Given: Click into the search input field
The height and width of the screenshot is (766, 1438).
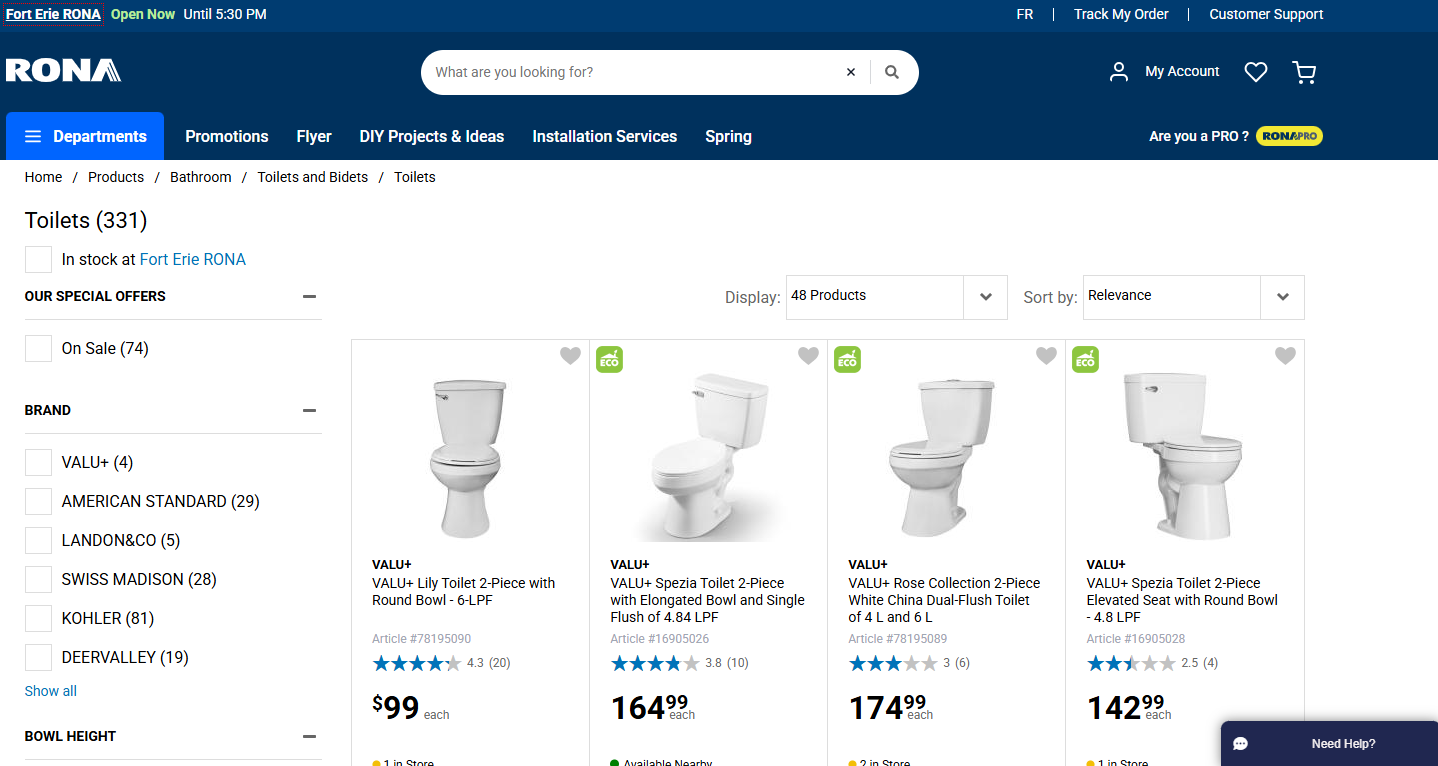Looking at the screenshot, I should 634,72.
